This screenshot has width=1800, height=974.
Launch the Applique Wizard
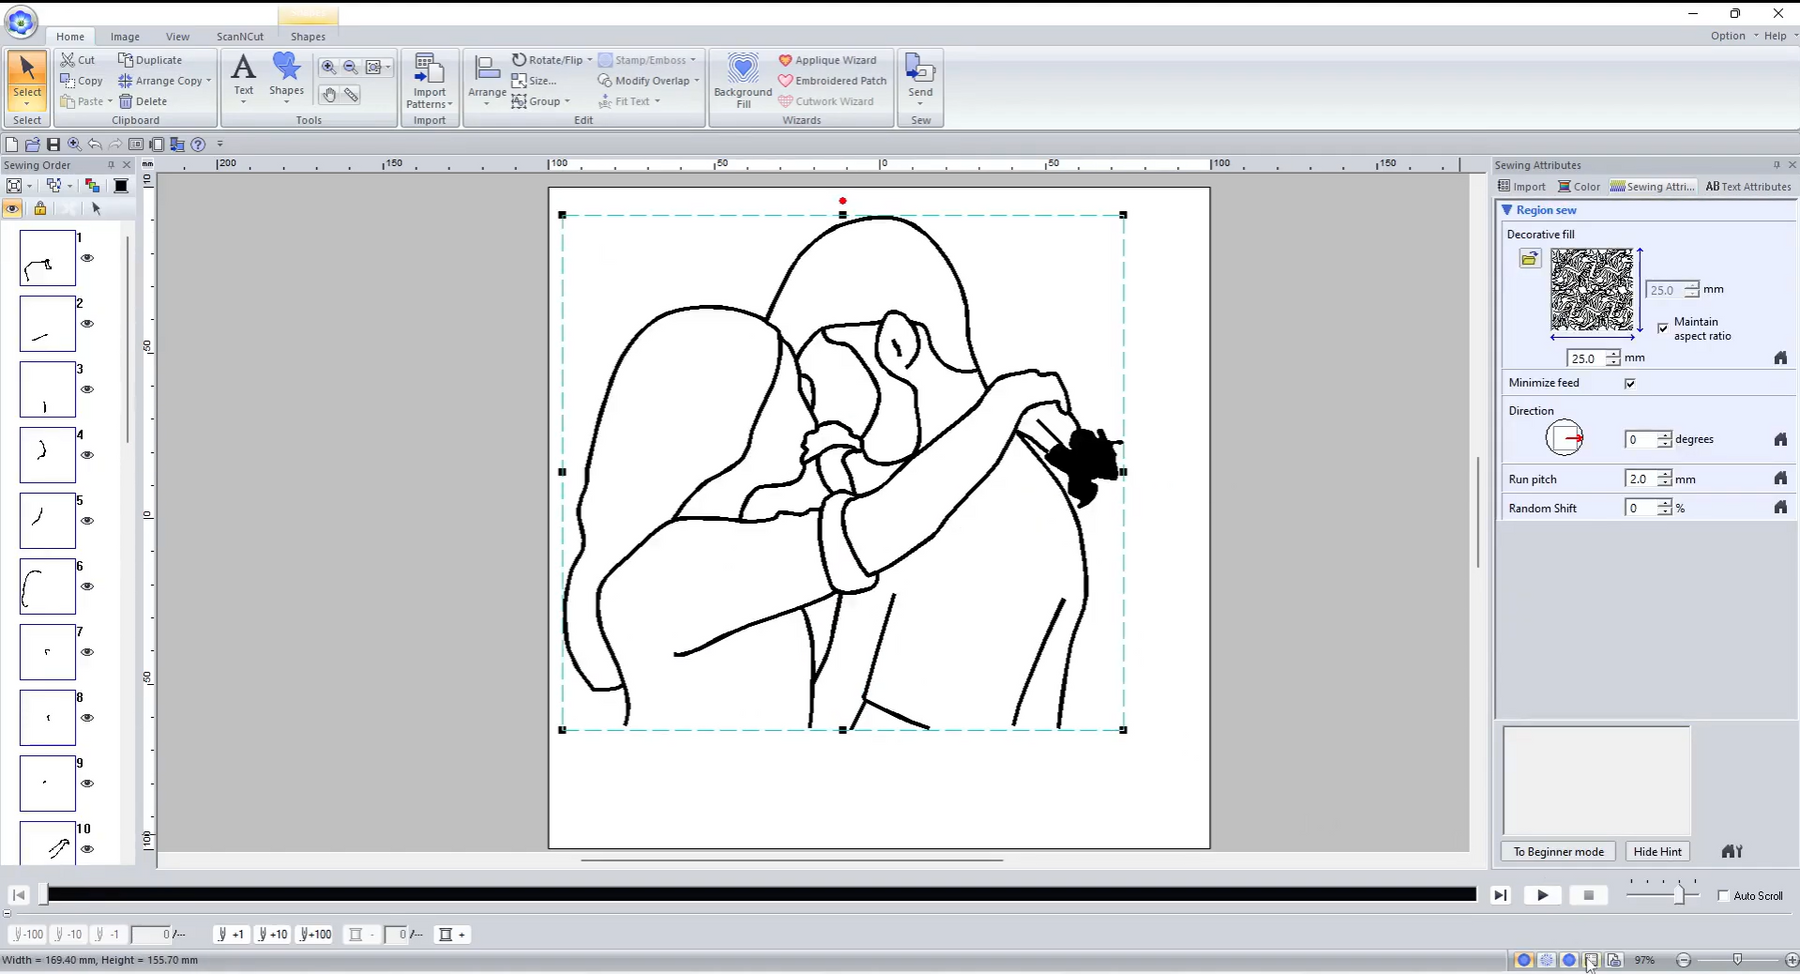tap(827, 60)
